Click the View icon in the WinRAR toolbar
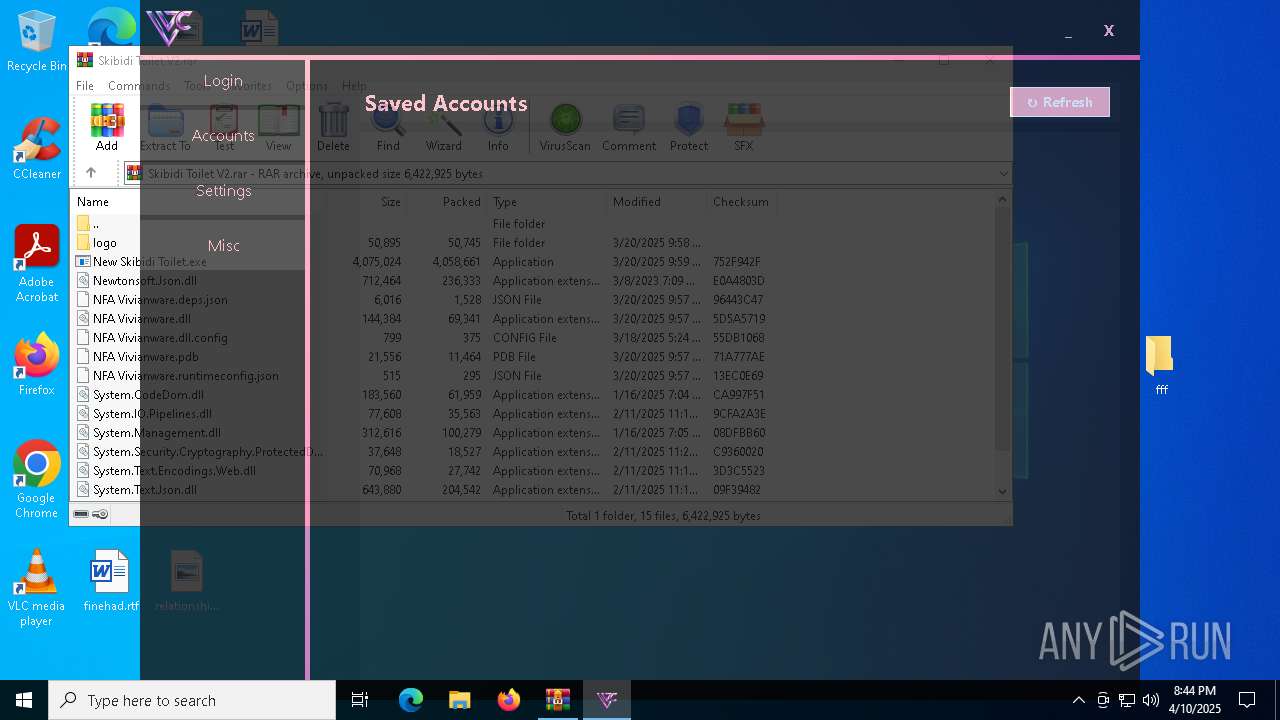Viewport: 1280px width, 720px height. (x=278, y=127)
